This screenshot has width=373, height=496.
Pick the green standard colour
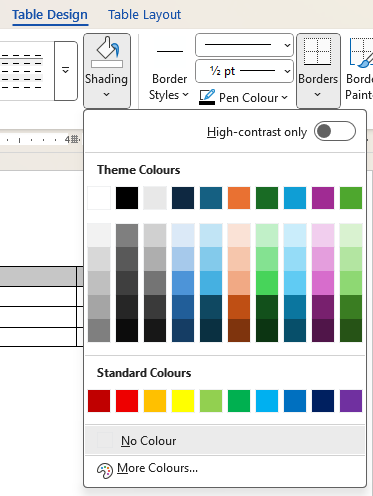click(x=239, y=401)
